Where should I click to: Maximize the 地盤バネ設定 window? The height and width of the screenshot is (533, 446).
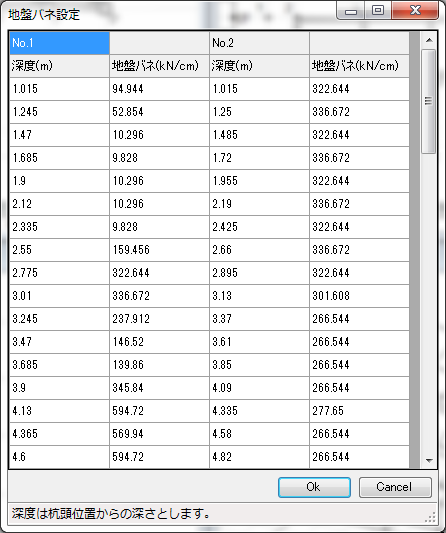coord(378,10)
